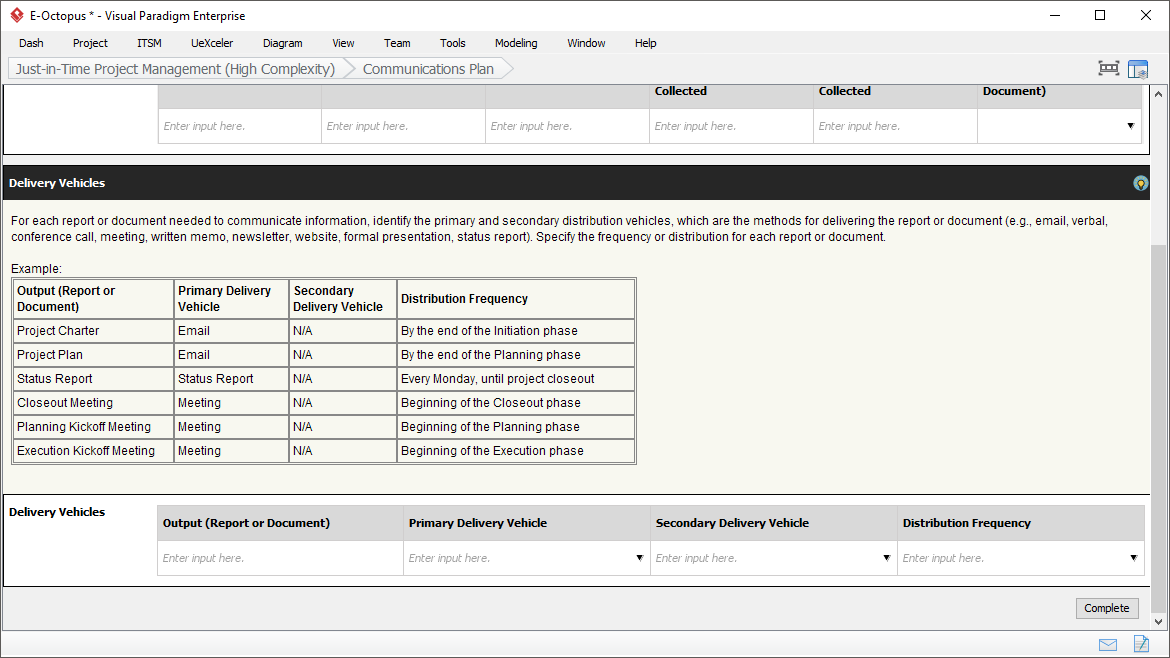Screen dimensions: 1170x658
Task: Click the scroll-down arrow on vertical scrollbar
Action: pyautogui.click(x=1159, y=620)
